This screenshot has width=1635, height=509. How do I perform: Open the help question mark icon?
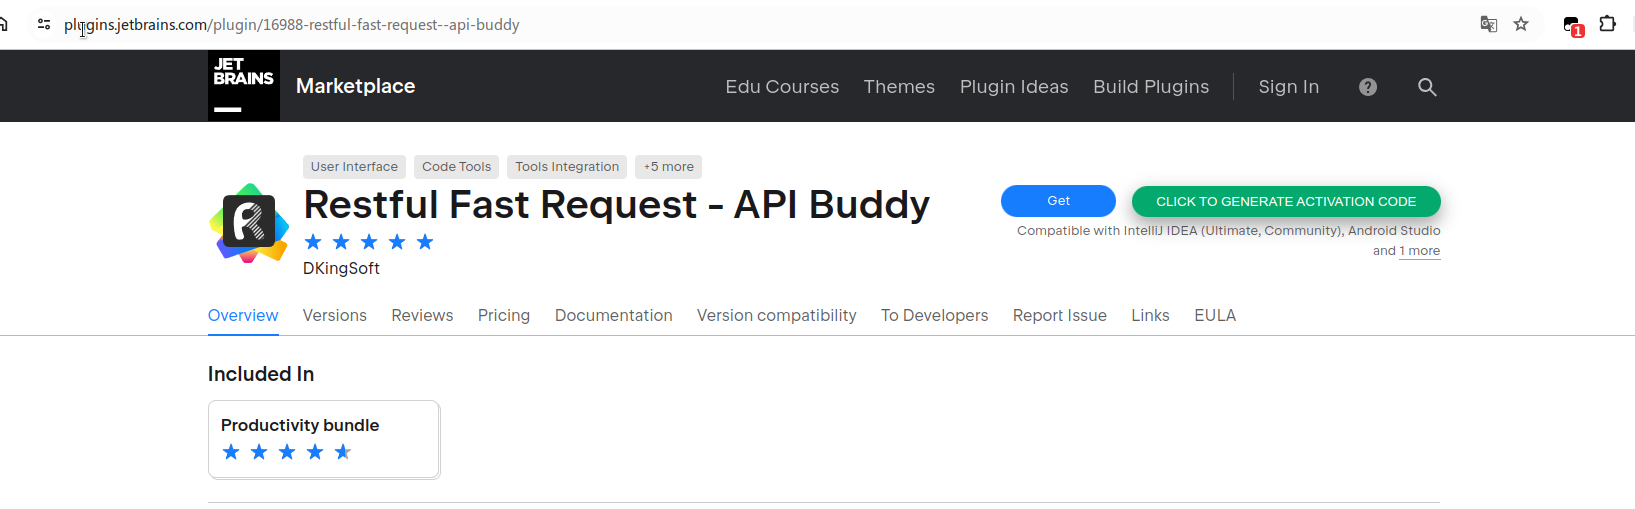point(1368,87)
